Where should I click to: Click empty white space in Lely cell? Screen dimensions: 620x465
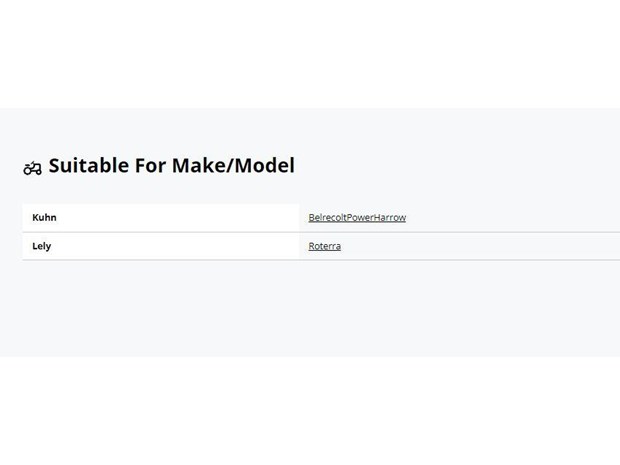[178, 246]
